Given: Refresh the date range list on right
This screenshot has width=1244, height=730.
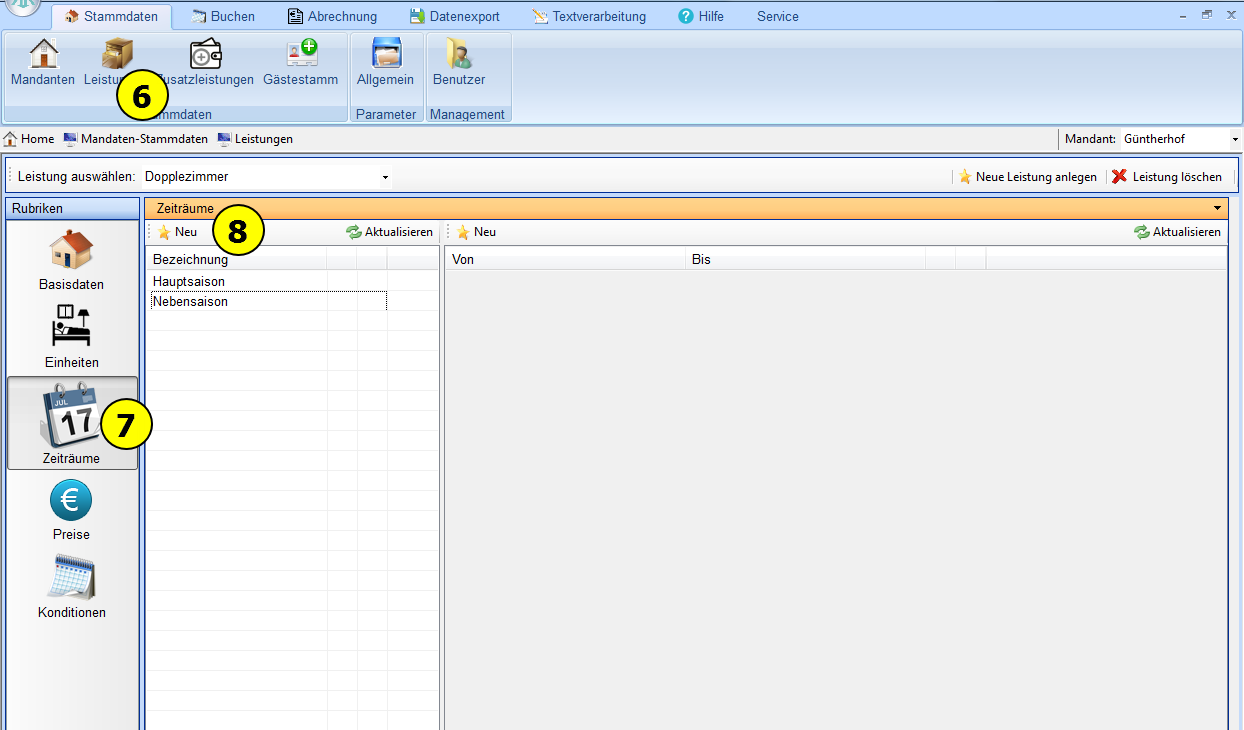Looking at the screenshot, I should 1177,232.
